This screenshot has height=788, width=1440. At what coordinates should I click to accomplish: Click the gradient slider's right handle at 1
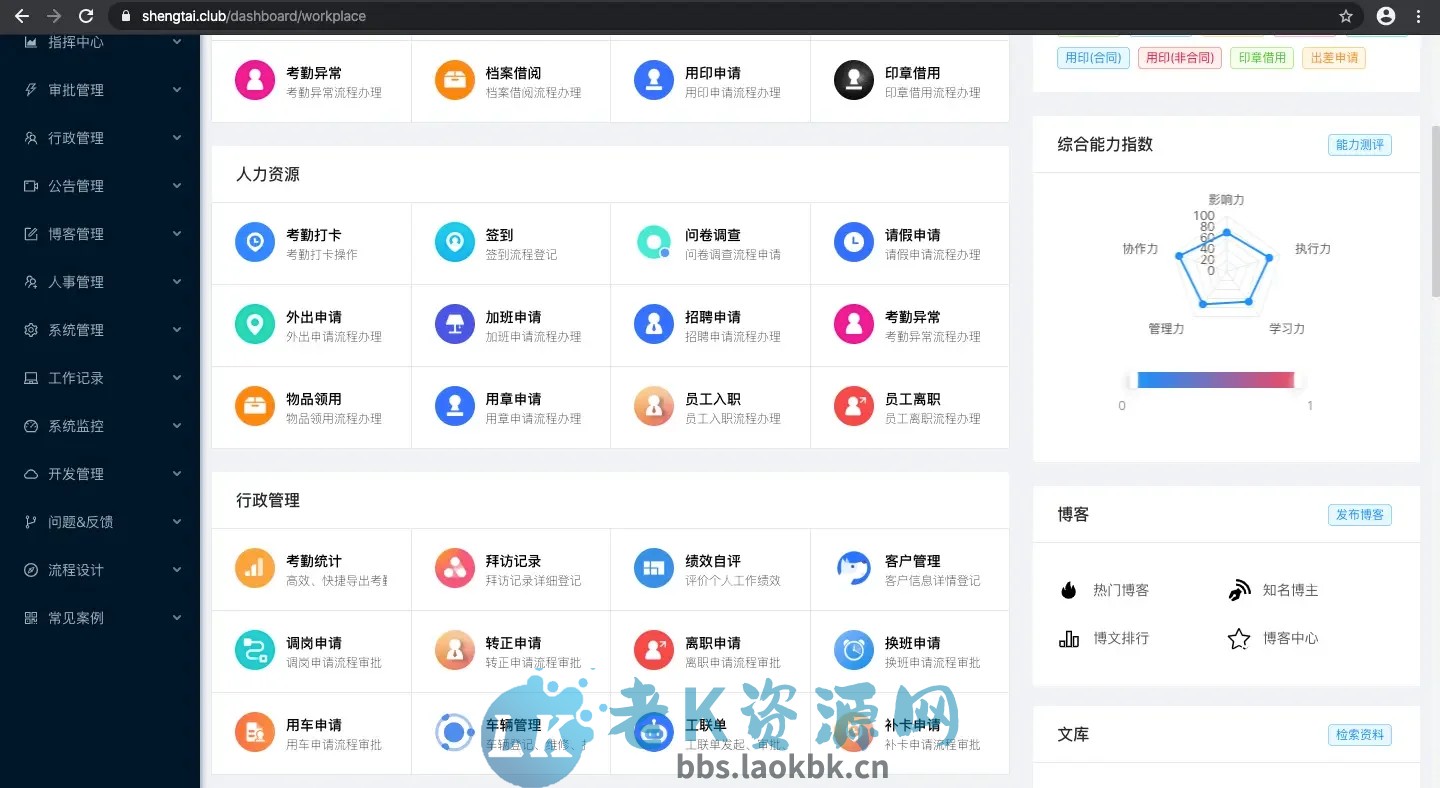1299,380
